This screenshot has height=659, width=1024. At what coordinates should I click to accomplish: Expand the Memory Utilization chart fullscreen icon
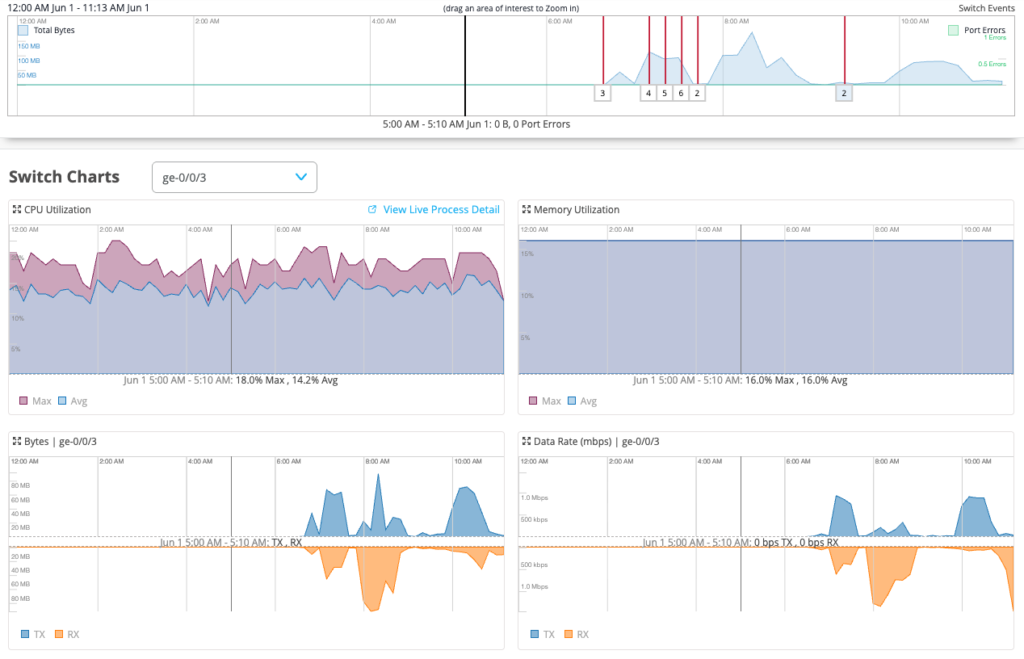pyautogui.click(x=526, y=210)
